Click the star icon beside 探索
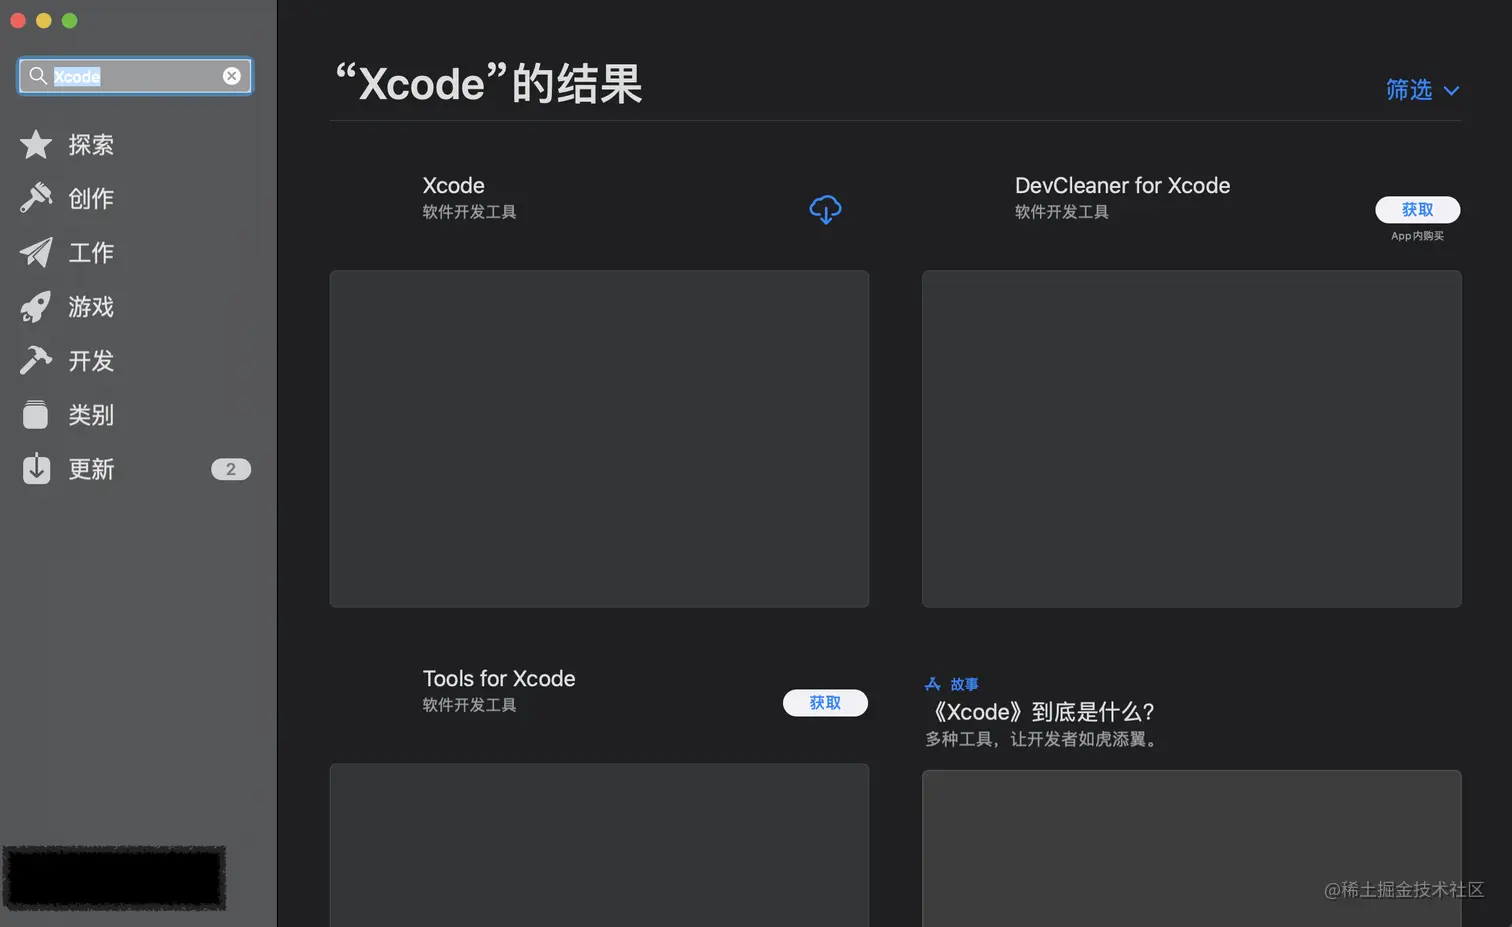 (36, 145)
